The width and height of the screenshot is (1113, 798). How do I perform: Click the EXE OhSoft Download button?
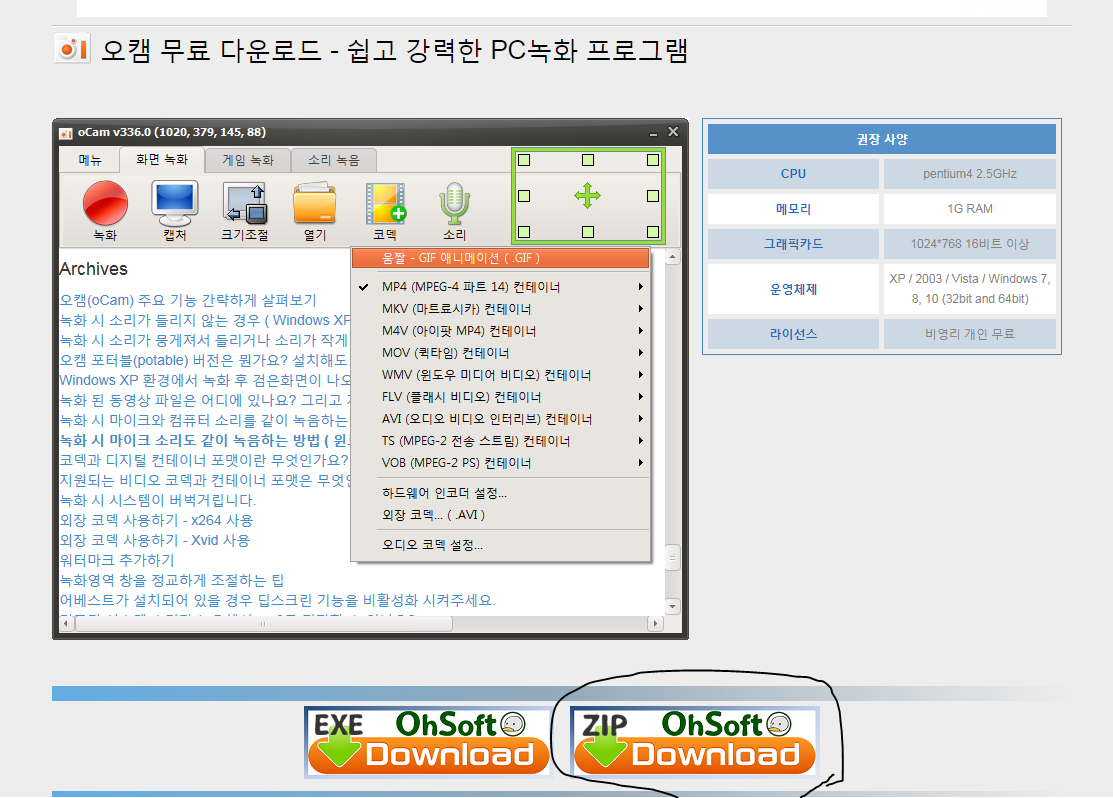click(x=428, y=742)
